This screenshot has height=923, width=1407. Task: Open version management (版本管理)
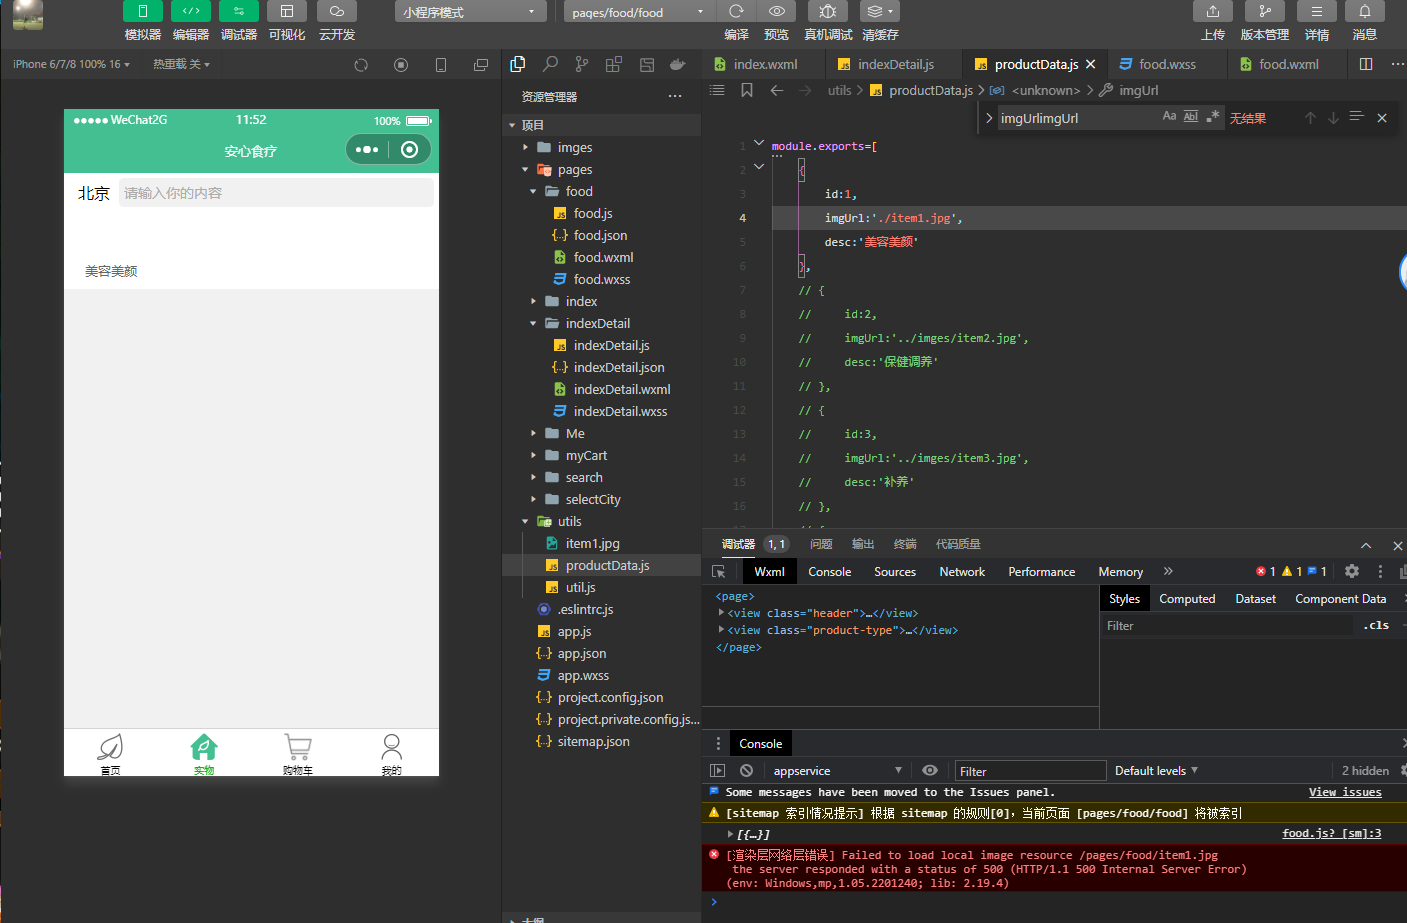click(x=1265, y=11)
